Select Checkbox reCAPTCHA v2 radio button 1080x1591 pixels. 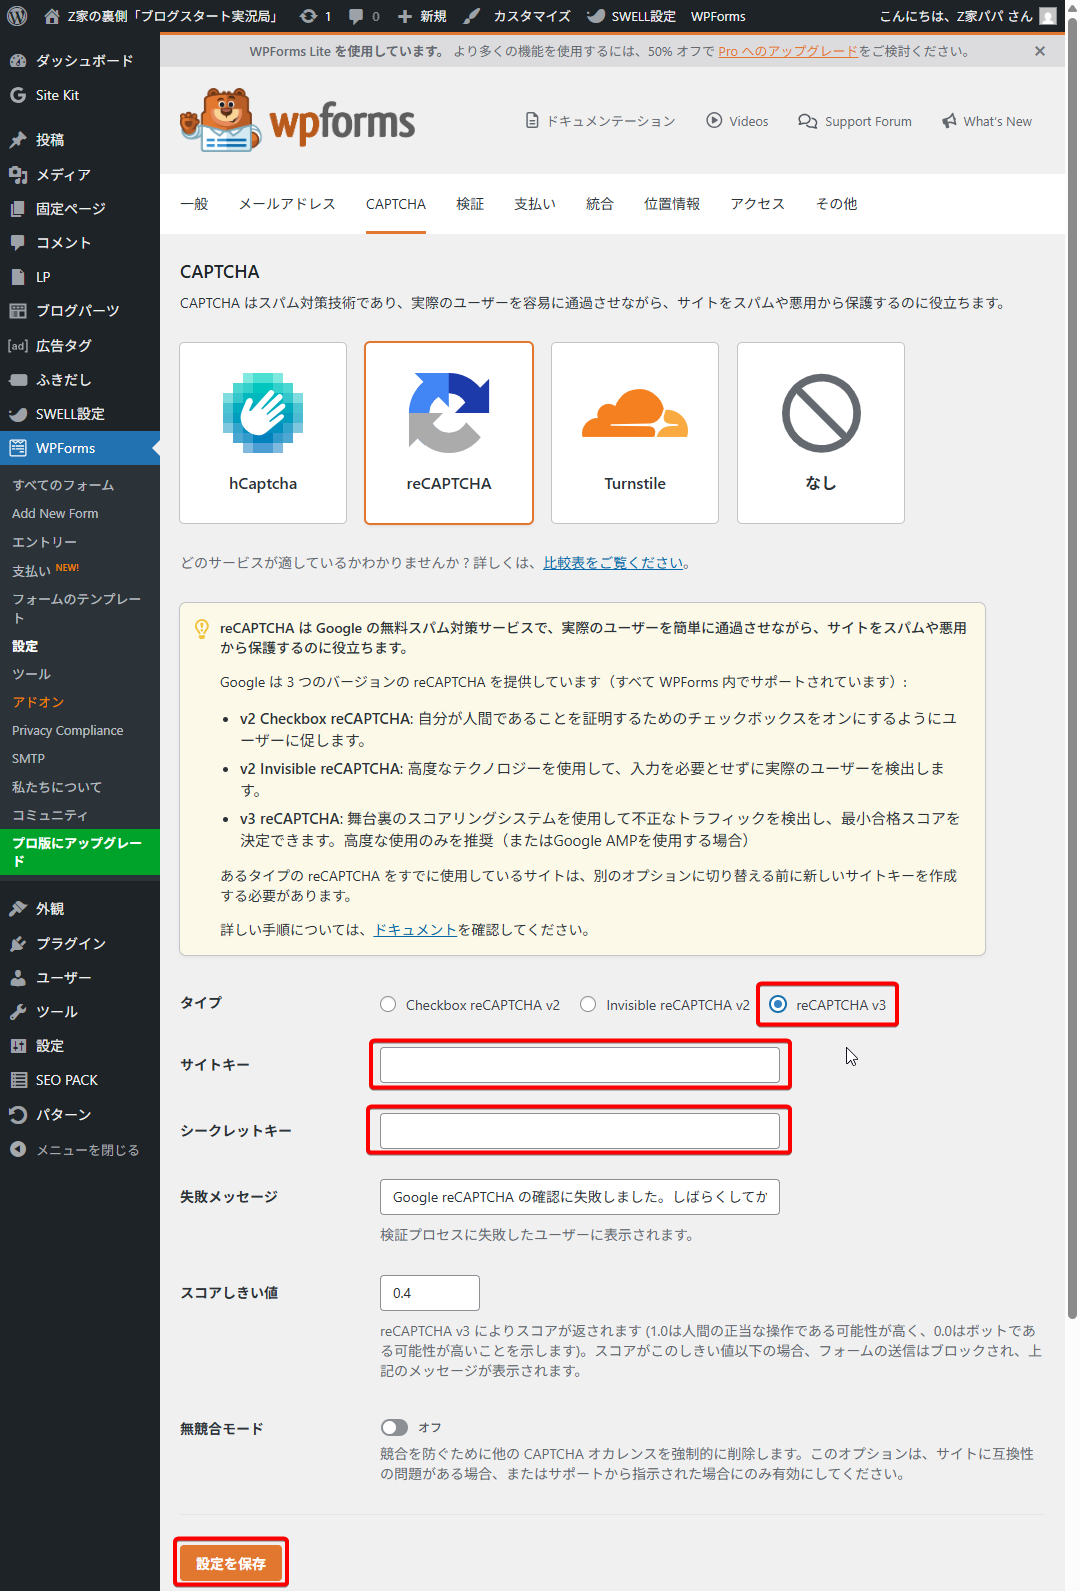(x=388, y=1005)
